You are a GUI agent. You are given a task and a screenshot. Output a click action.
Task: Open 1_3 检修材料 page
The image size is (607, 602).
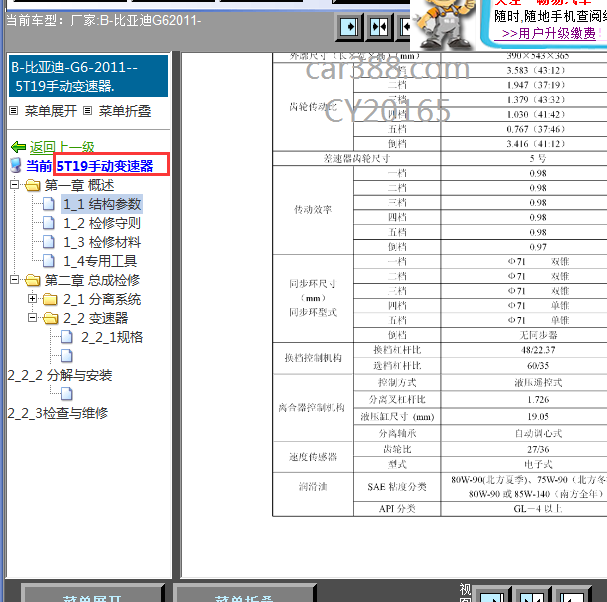(x=102, y=242)
